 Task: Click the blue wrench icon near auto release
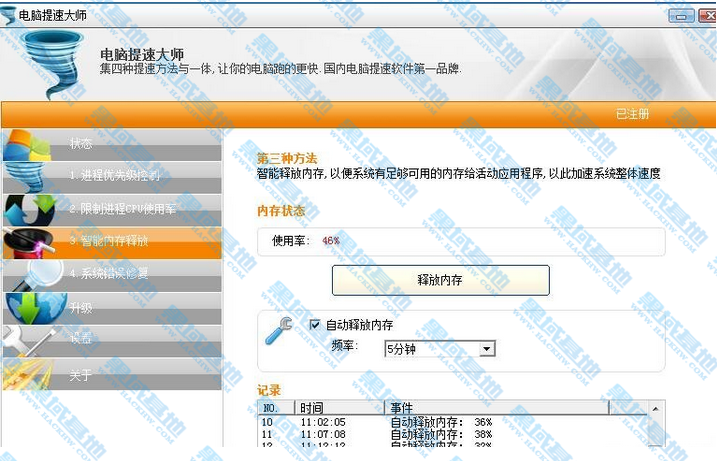tap(278, 331)
